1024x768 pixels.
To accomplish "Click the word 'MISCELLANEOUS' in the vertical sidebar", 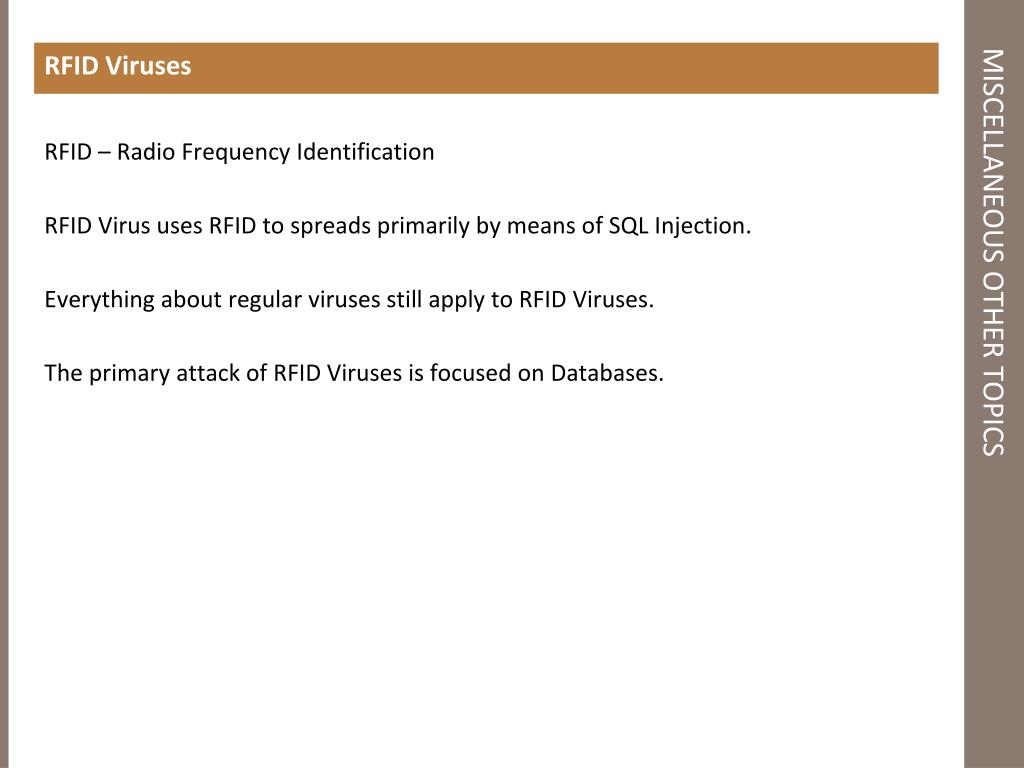I will (993, 155).
